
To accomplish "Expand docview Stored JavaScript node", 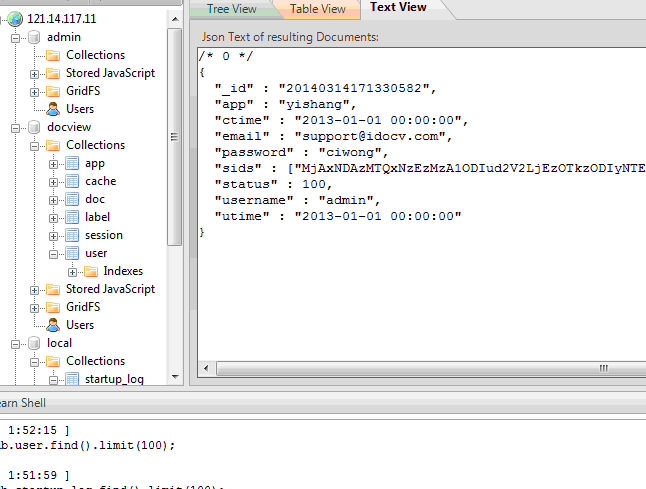I will [35, 290].
